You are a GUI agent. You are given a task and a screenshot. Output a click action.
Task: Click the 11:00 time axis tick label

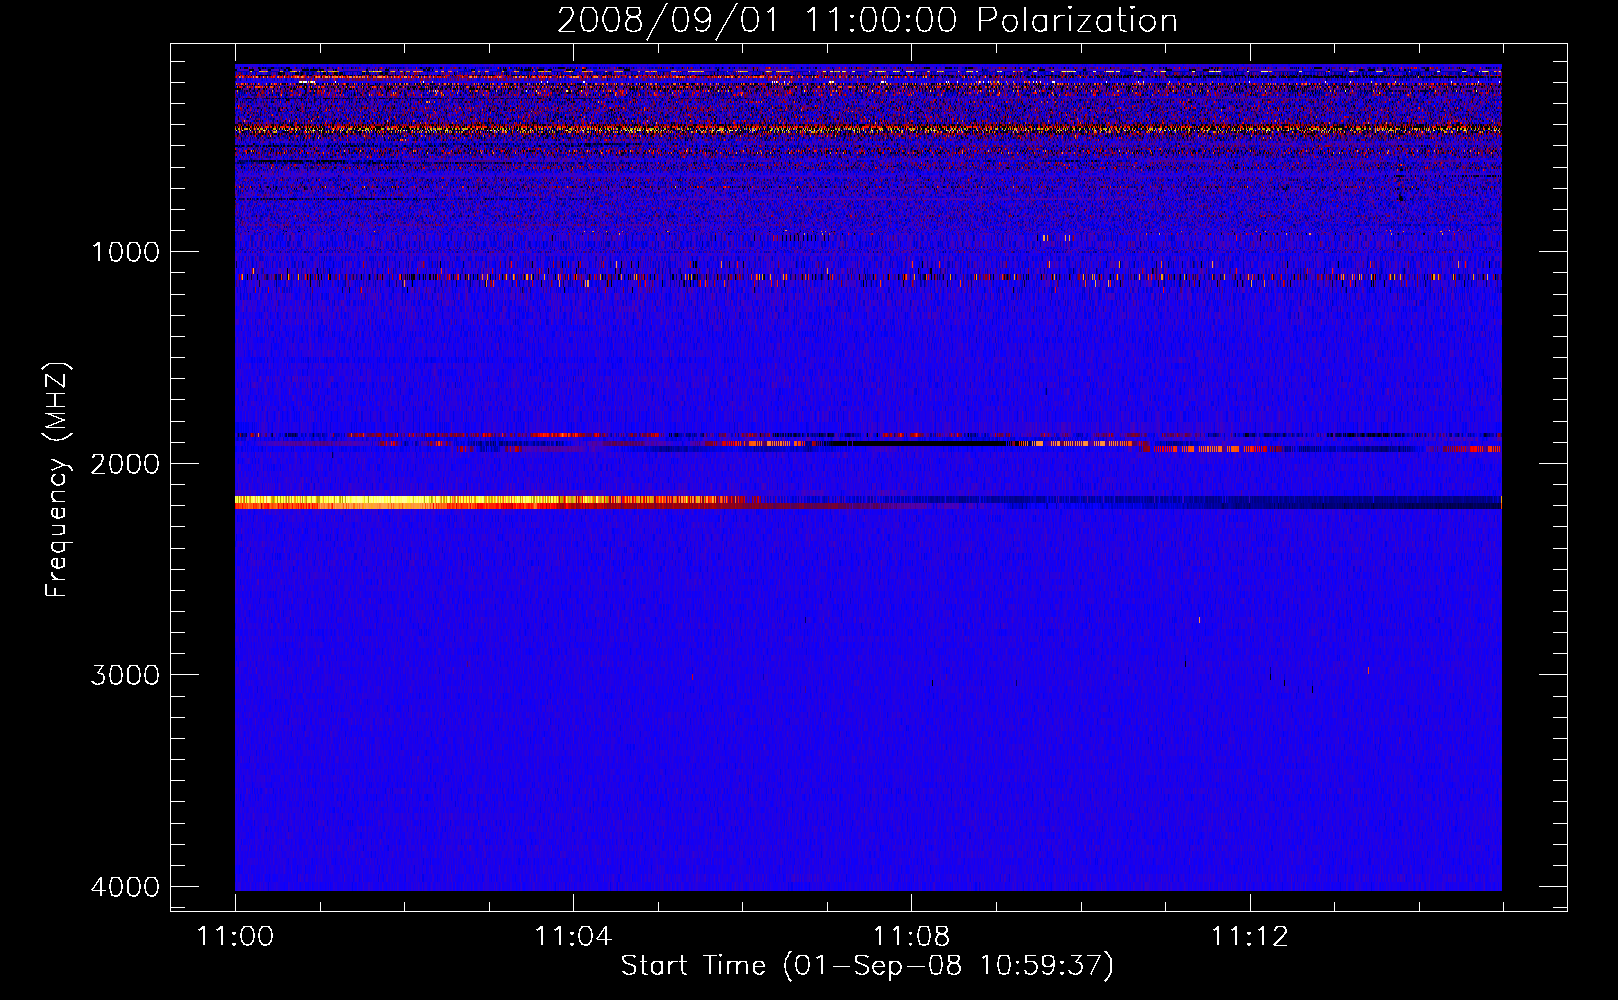click(235, 937)
